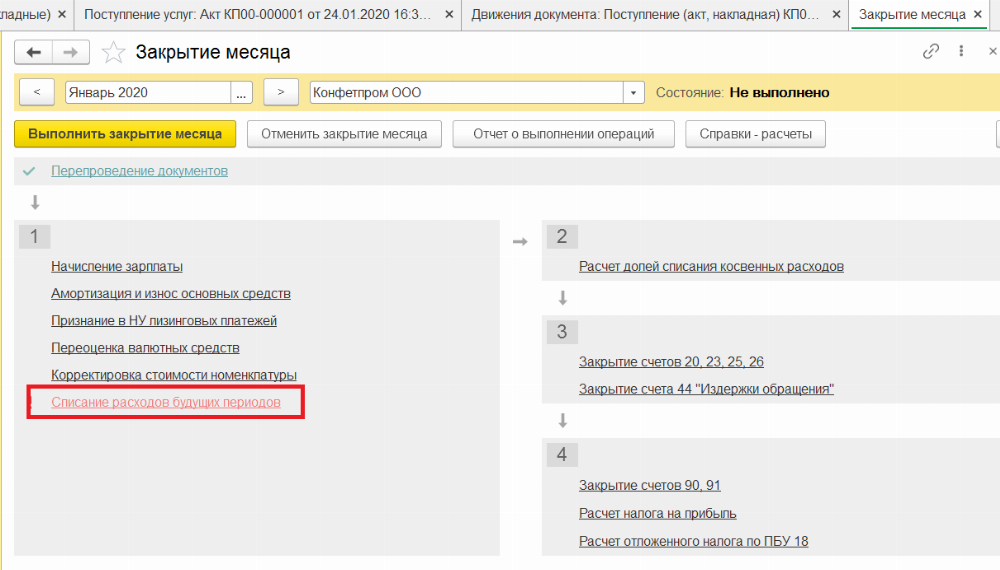
Task: Go to previous month with left arrow
Action: 37,92
